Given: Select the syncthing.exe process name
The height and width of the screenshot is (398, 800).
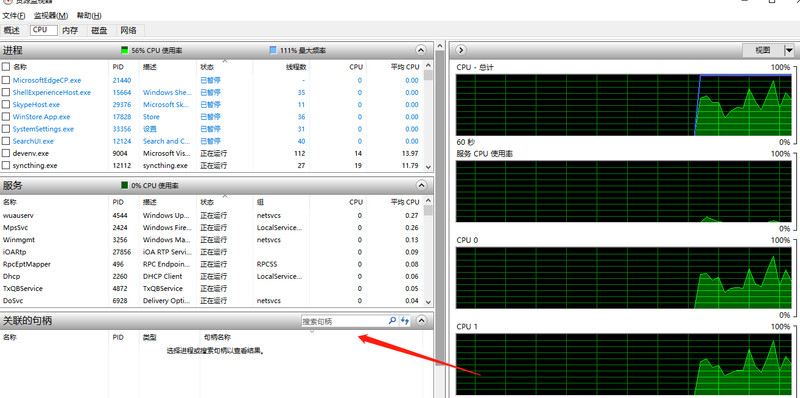Looking at the screenshot, I should 35,165.
